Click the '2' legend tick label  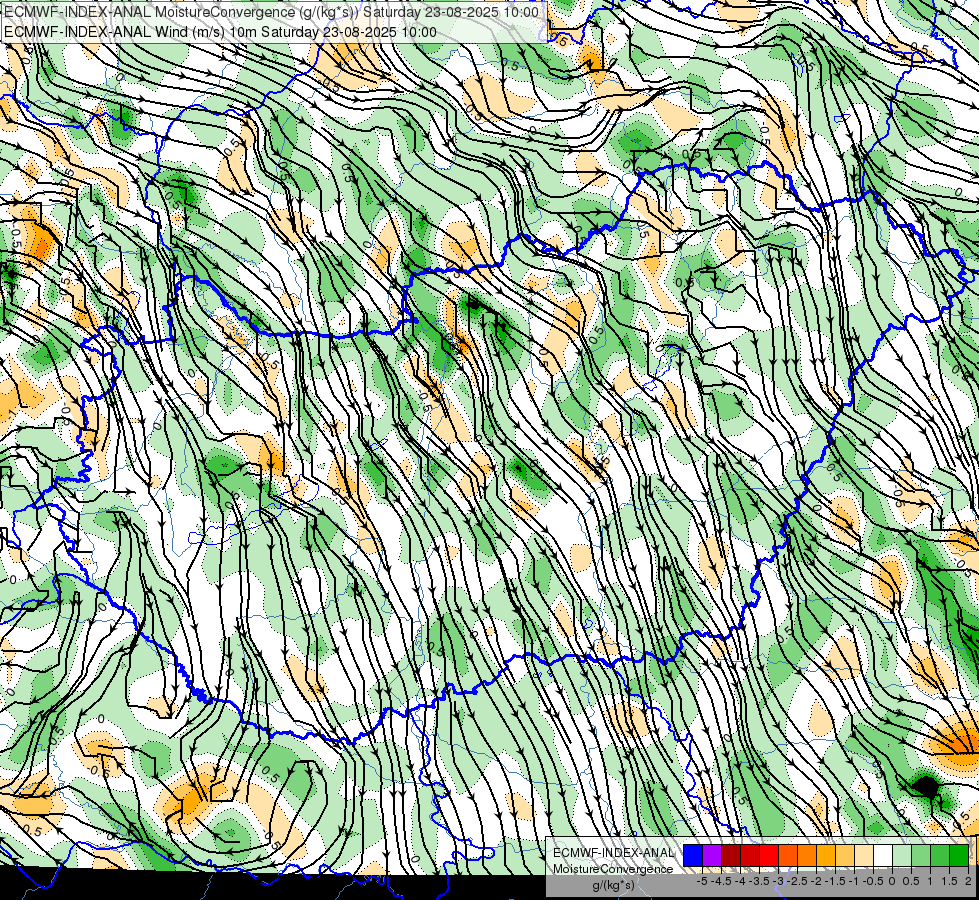[968, 881]
